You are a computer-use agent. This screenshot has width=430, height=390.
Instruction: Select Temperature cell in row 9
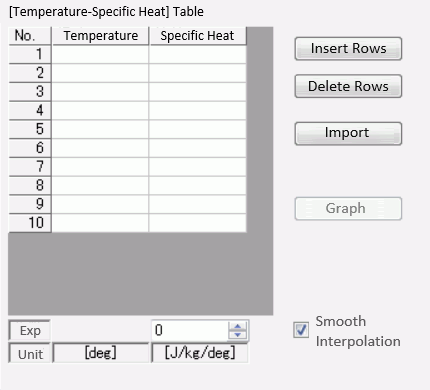[x=100, y=204]
